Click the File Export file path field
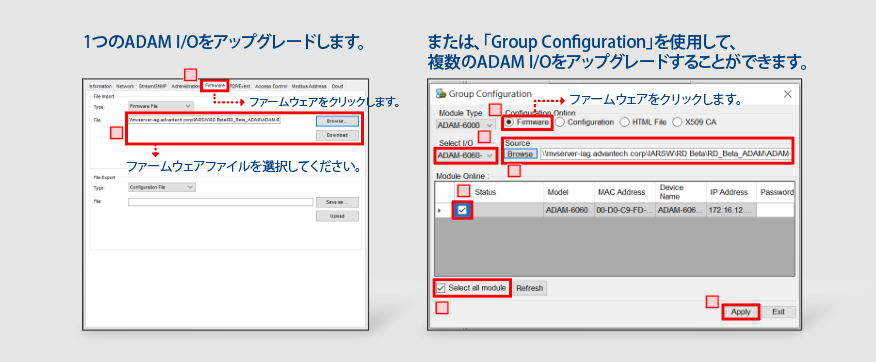This screenshot has height=362, width=876. point(221,202)
